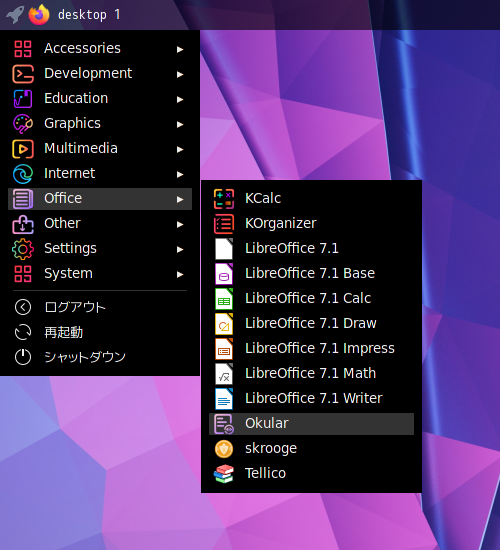
Task: Expand the Other submenu arrow
Action: point(180,224)
